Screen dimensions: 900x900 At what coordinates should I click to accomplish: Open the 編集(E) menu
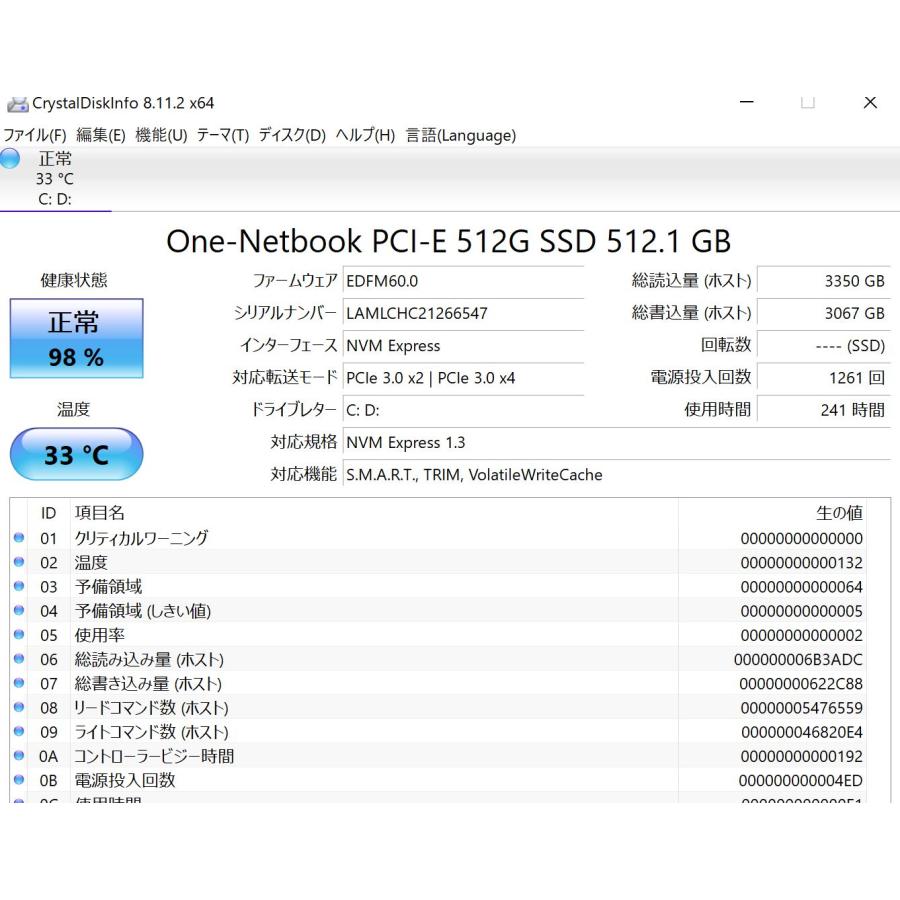[x=100, y=135]
